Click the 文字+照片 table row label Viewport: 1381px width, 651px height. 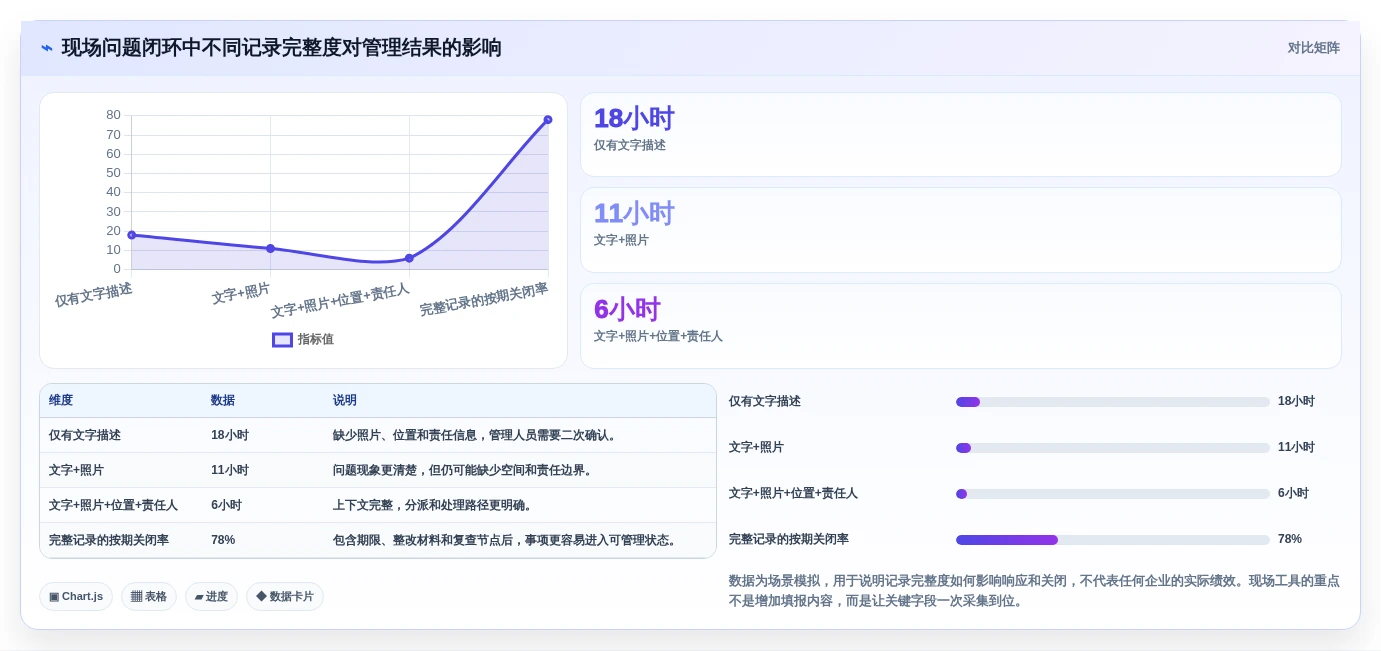[x=76, y=471]
